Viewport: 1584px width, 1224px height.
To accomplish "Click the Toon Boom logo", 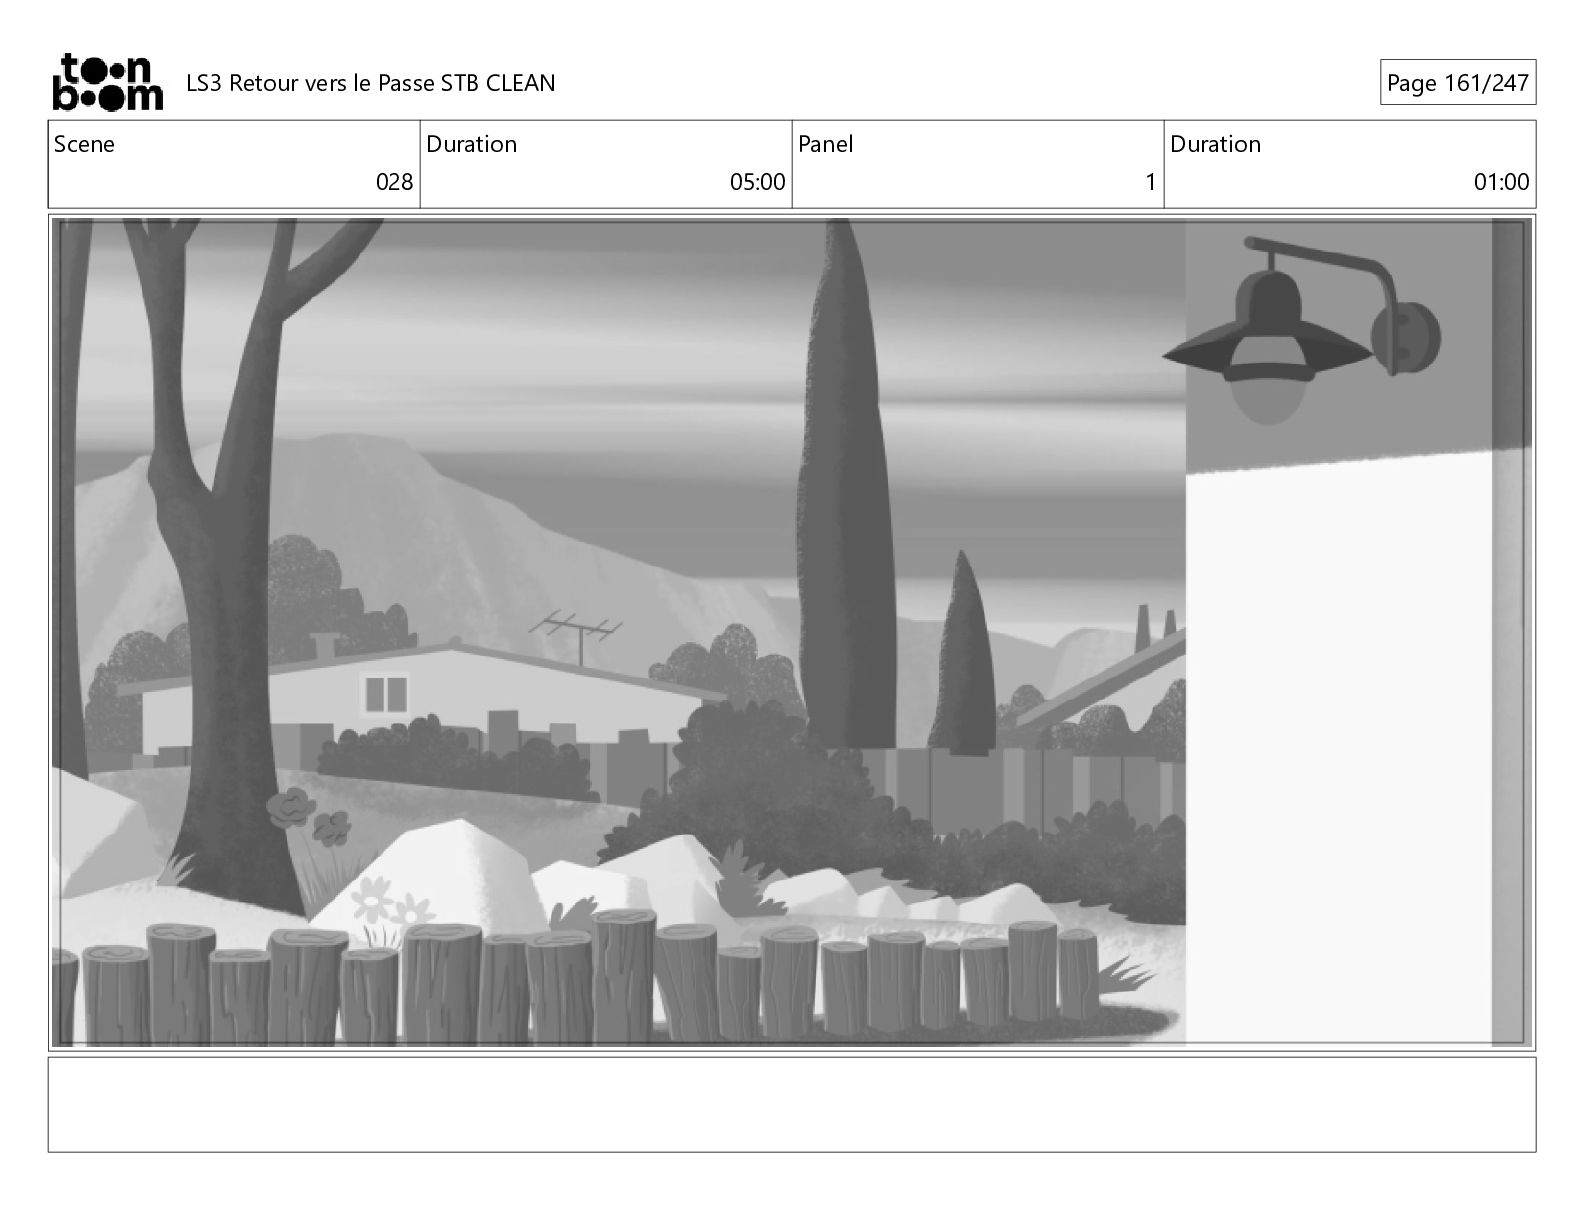I will tap(107, 82).
